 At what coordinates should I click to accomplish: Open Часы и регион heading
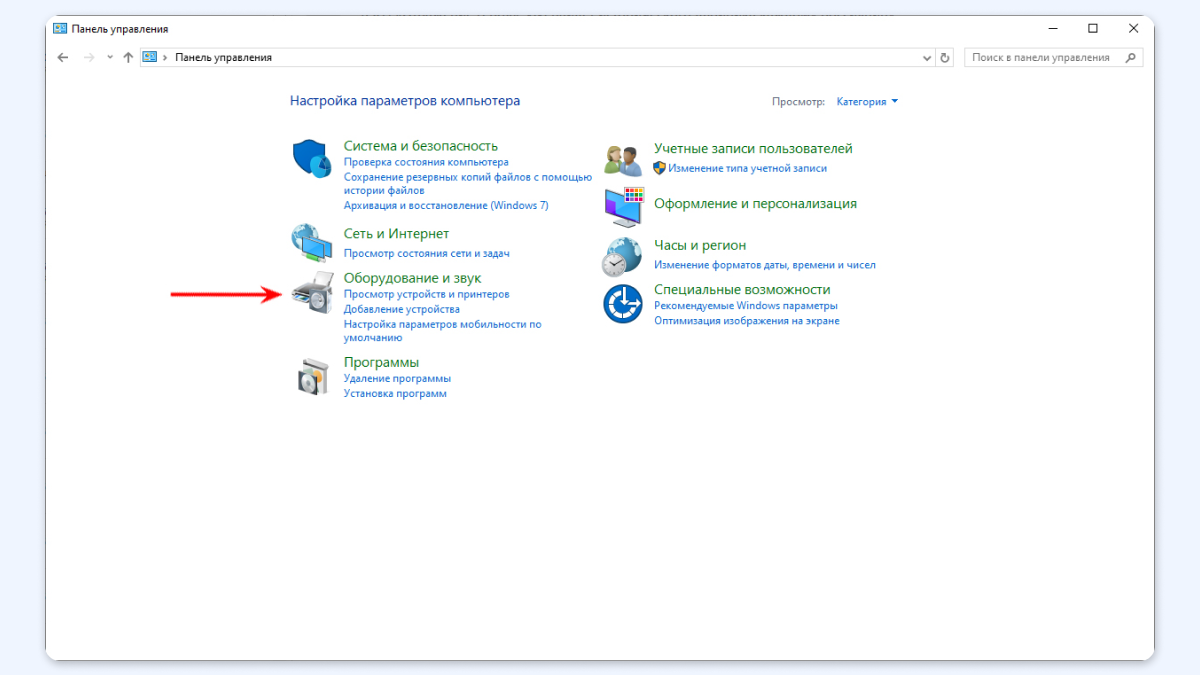700,245
